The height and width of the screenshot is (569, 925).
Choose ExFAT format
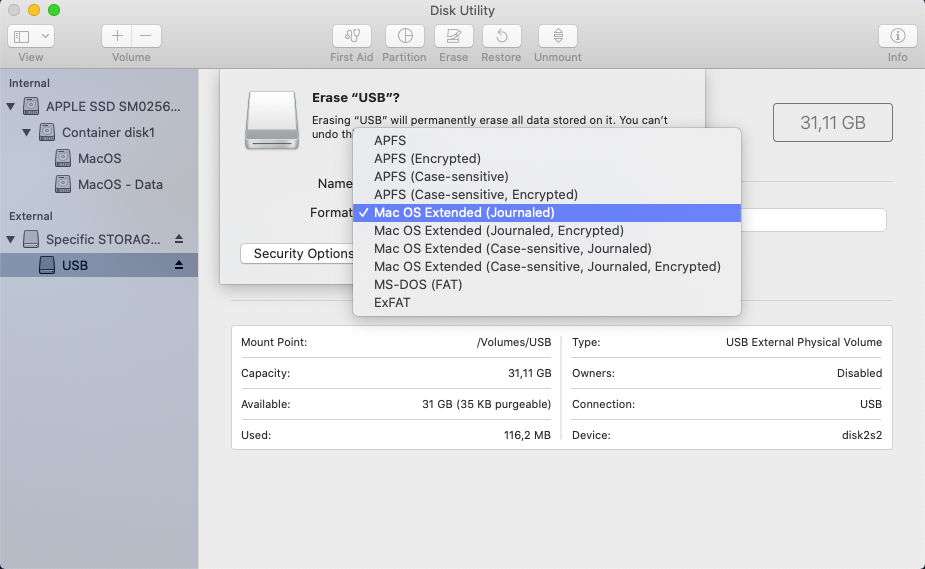coord(547,302)
